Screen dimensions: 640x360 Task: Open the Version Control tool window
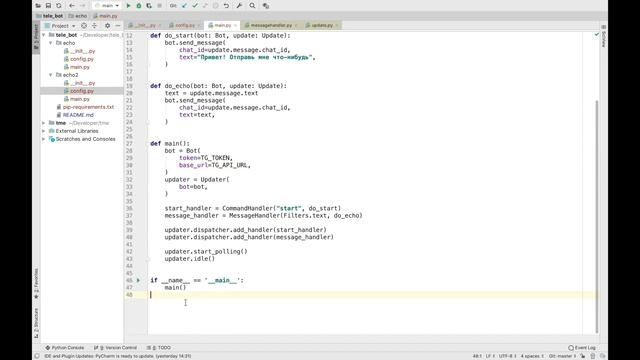point(116,348)
